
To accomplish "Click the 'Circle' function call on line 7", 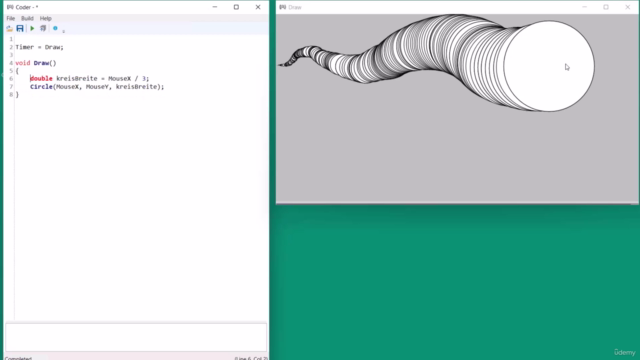I will pyautogui.click(x=41, y=87).
